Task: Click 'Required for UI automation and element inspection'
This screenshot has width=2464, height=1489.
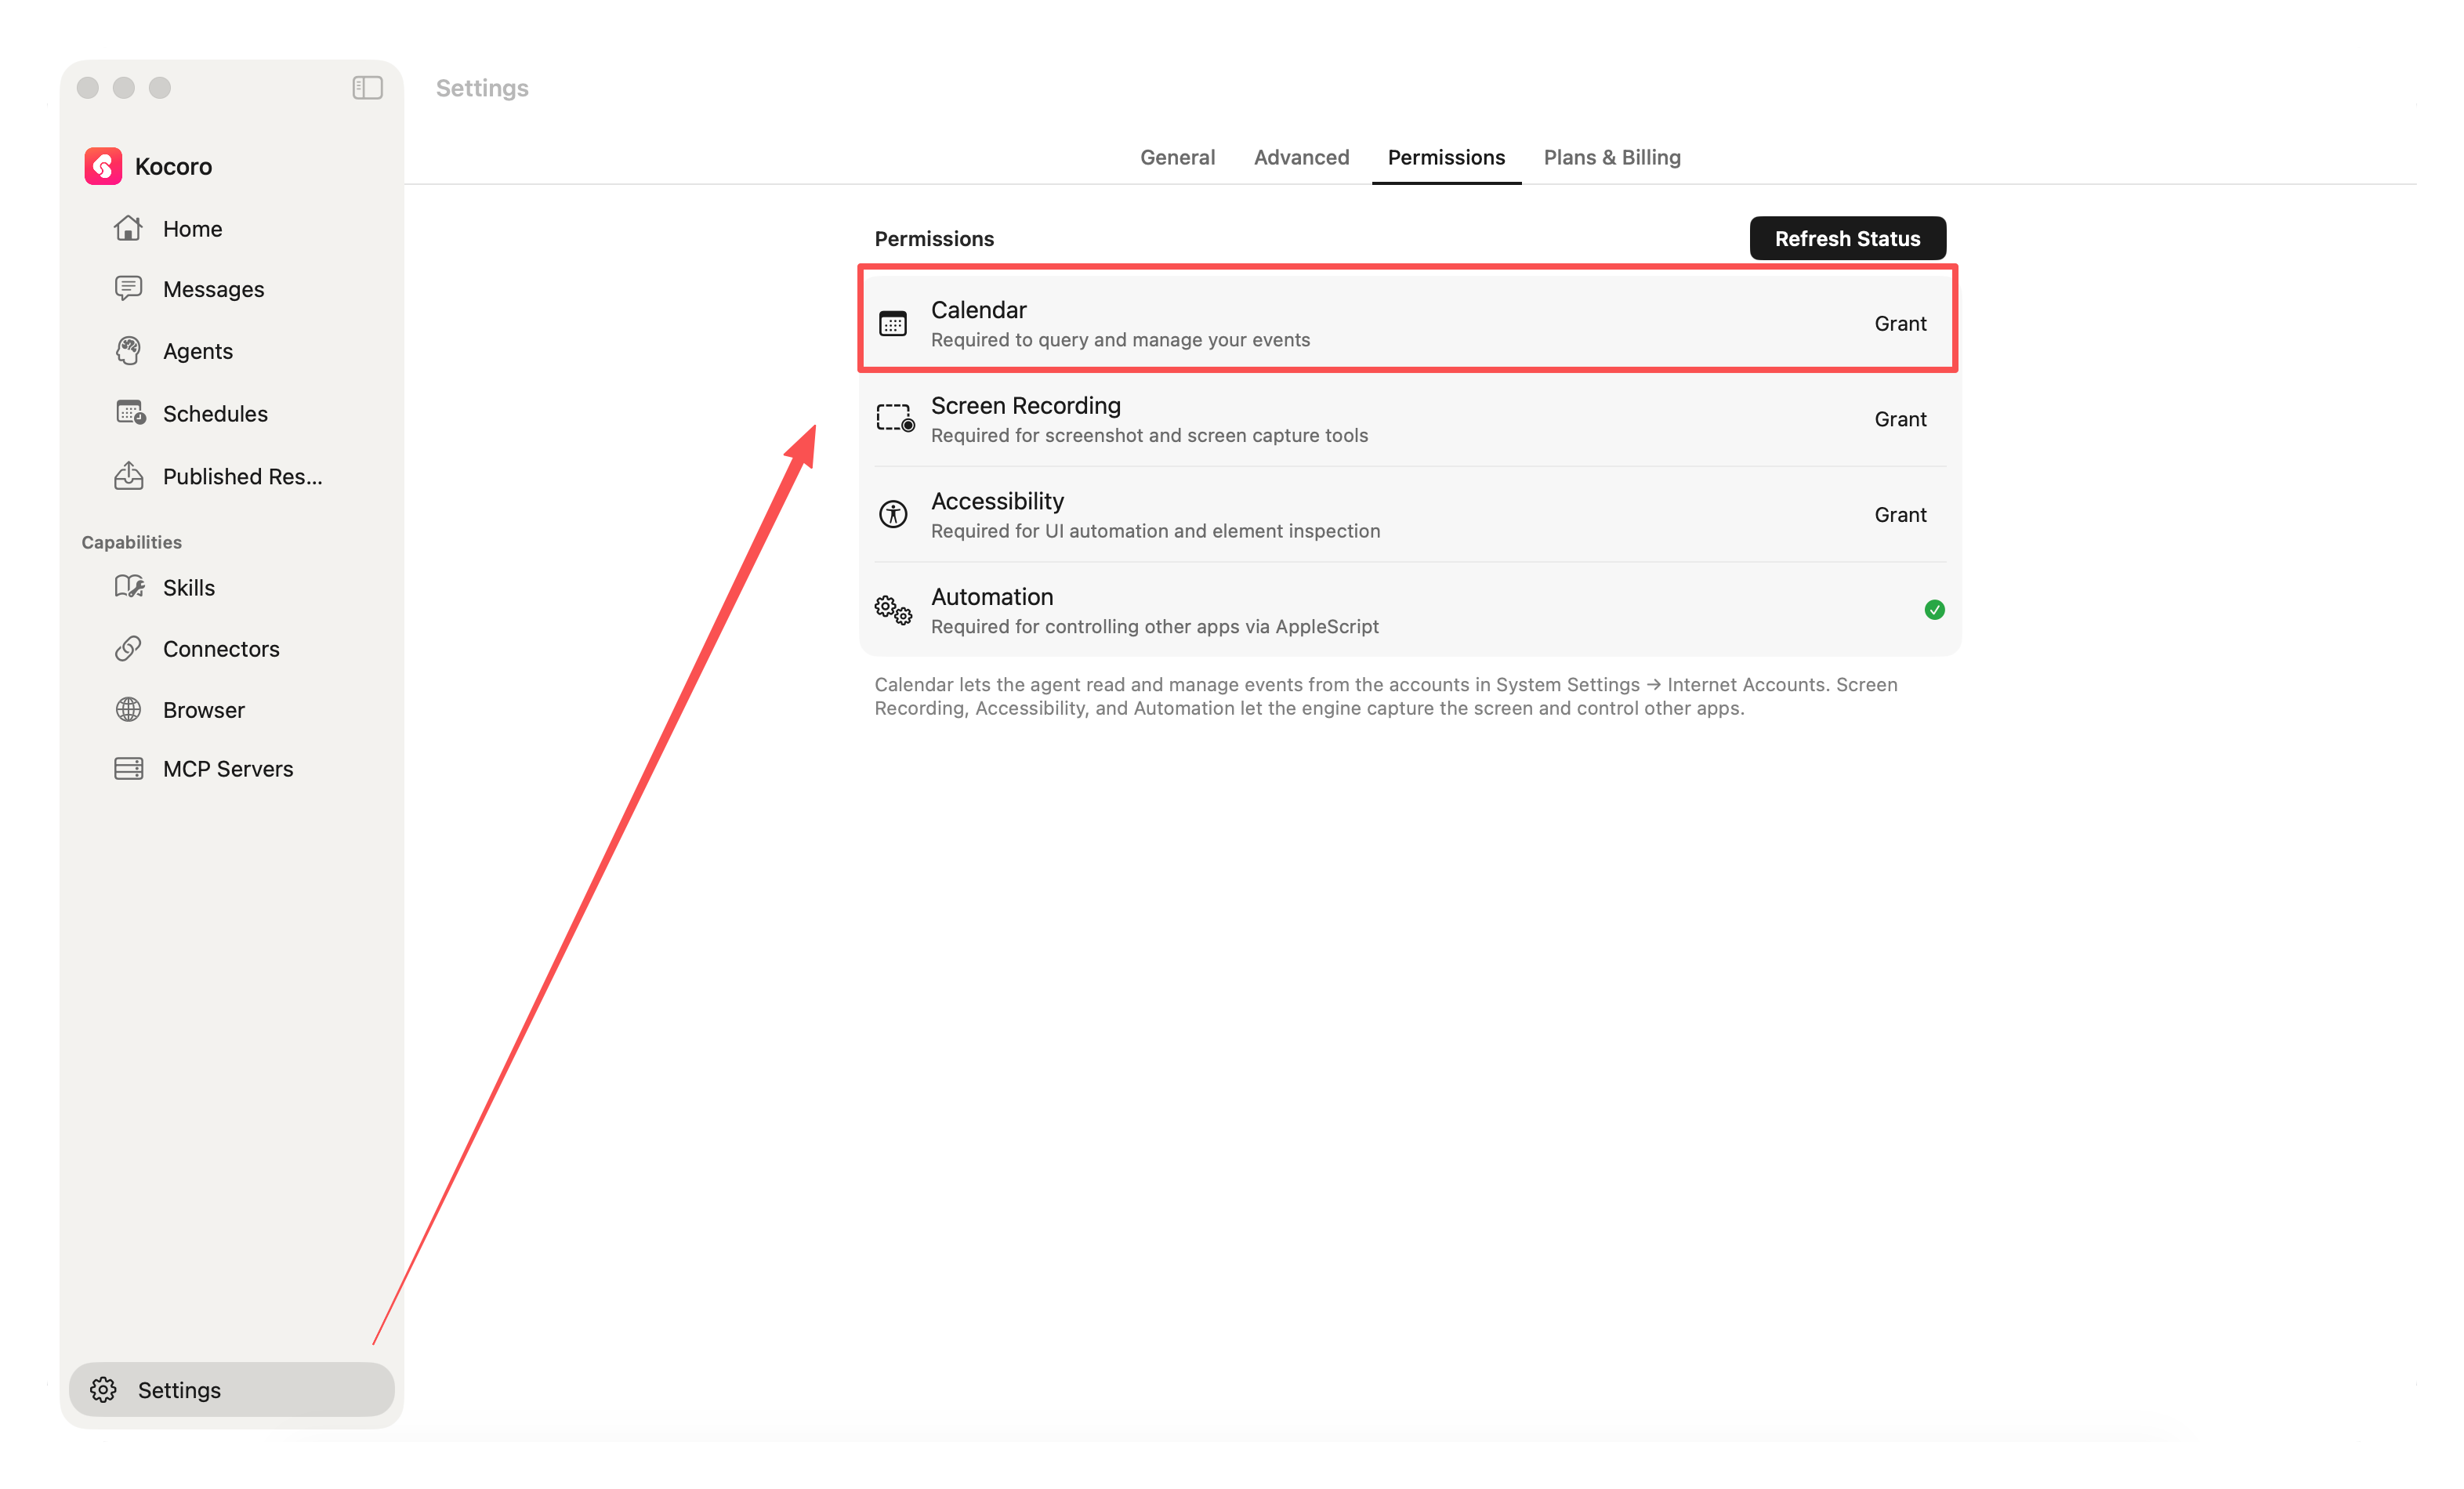Action: [1155, 531]
